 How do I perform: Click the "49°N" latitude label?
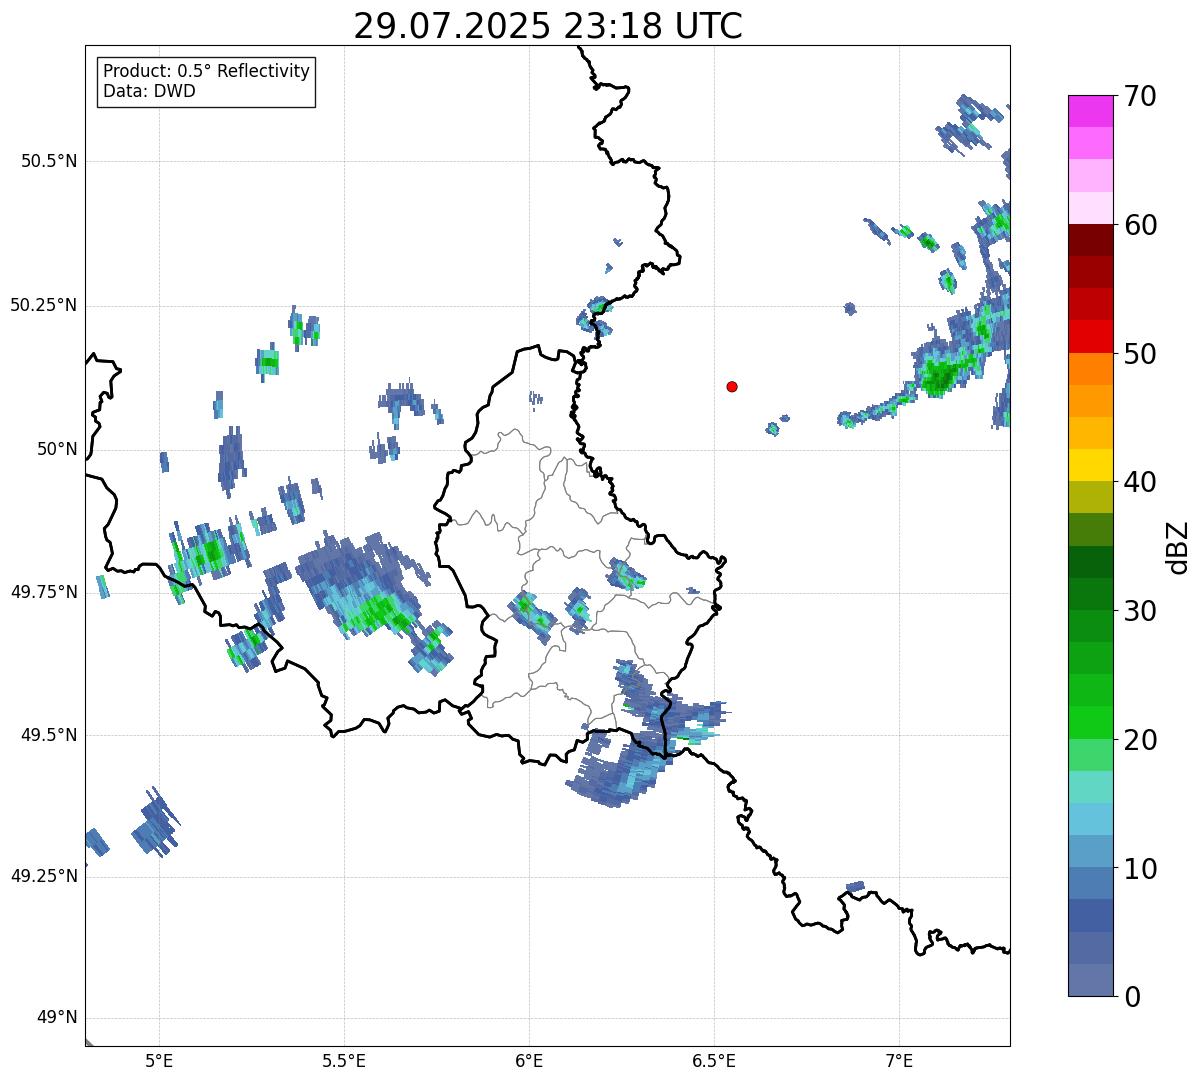57,1018
